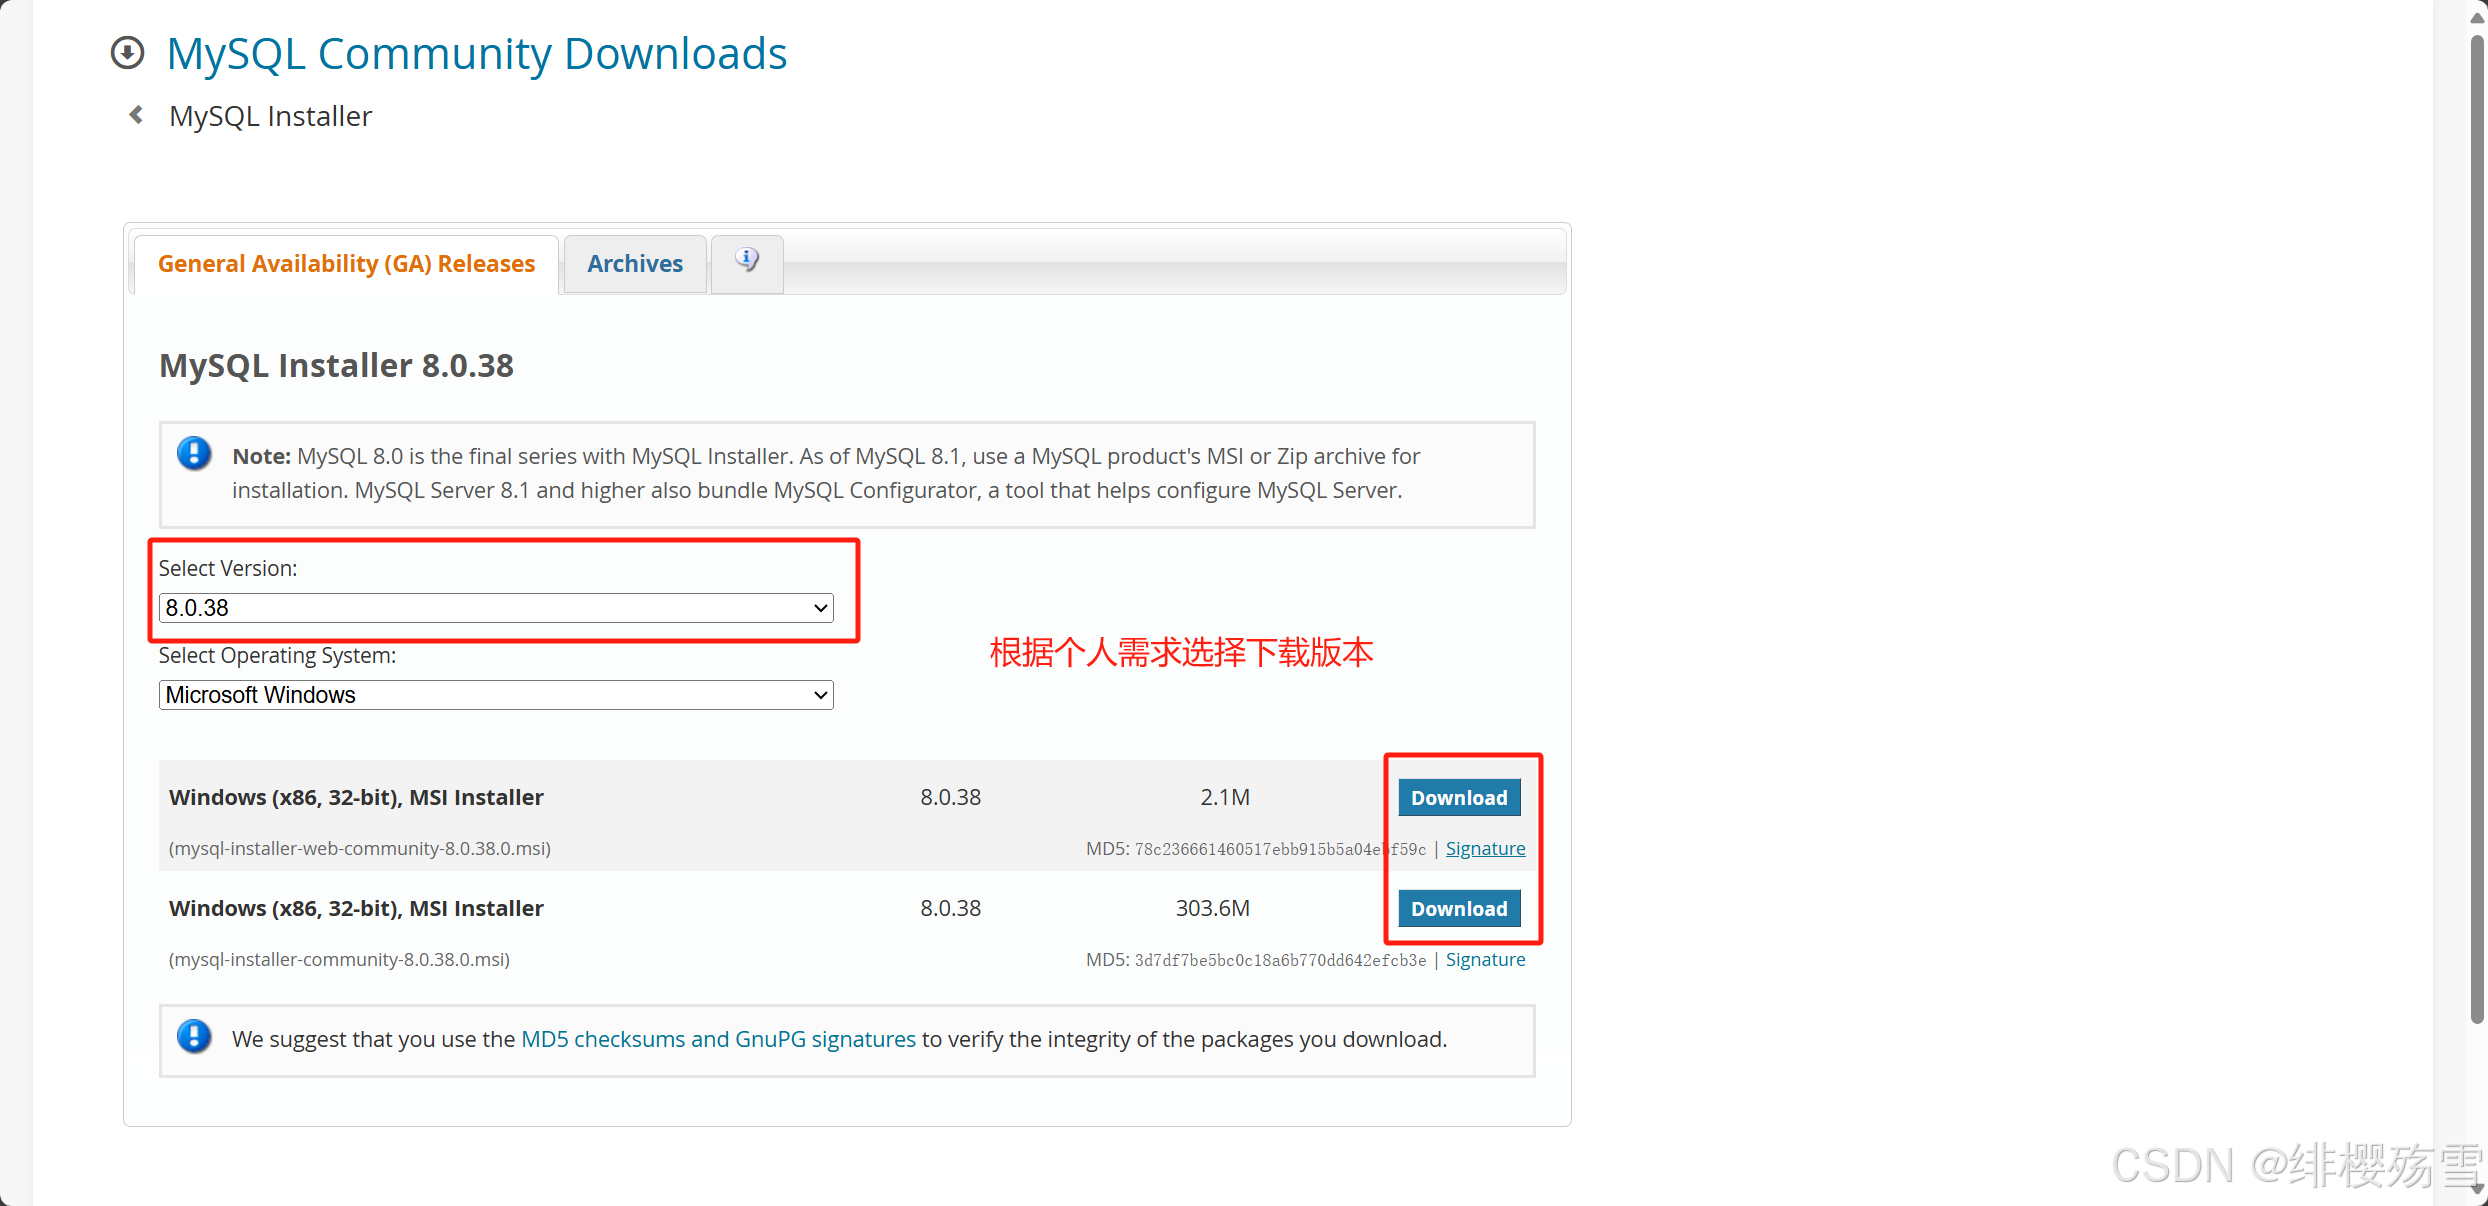Viewport: 2488px width, 1206px height.
Task: Toggle between GA Releases and Archives views
Action: click(x=633, y=263)
